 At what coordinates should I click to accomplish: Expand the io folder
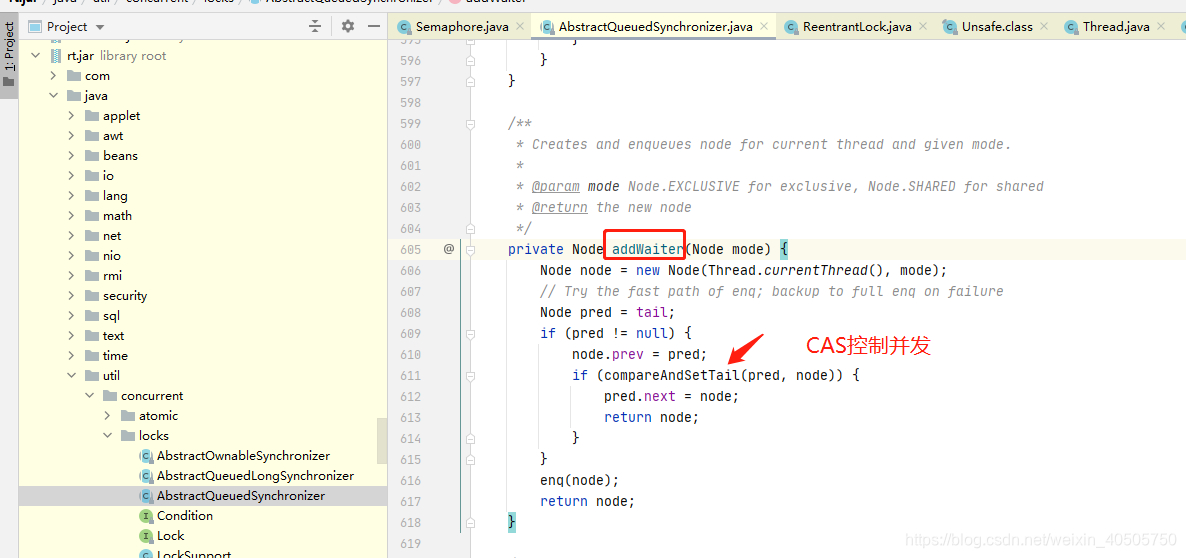(x=71, y=175)
